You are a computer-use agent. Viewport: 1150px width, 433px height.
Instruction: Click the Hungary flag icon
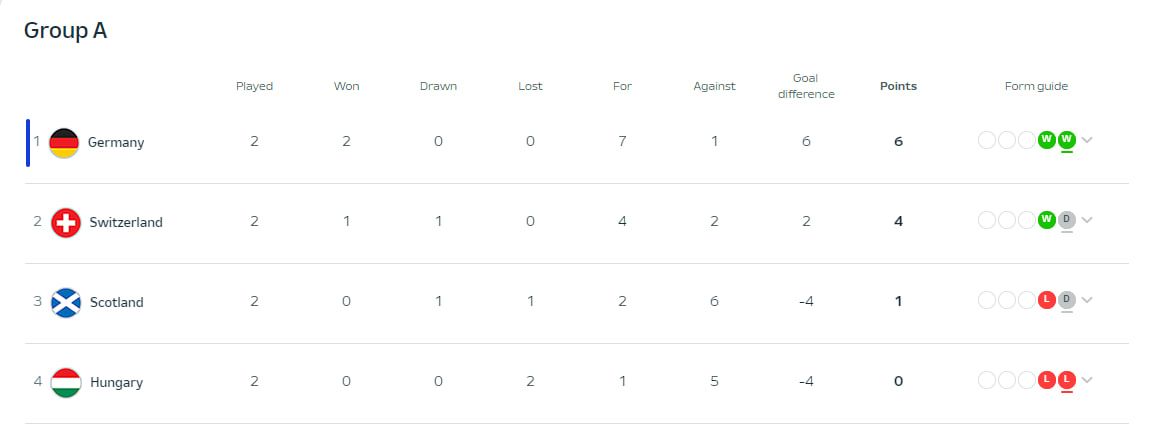coord(66,382)
